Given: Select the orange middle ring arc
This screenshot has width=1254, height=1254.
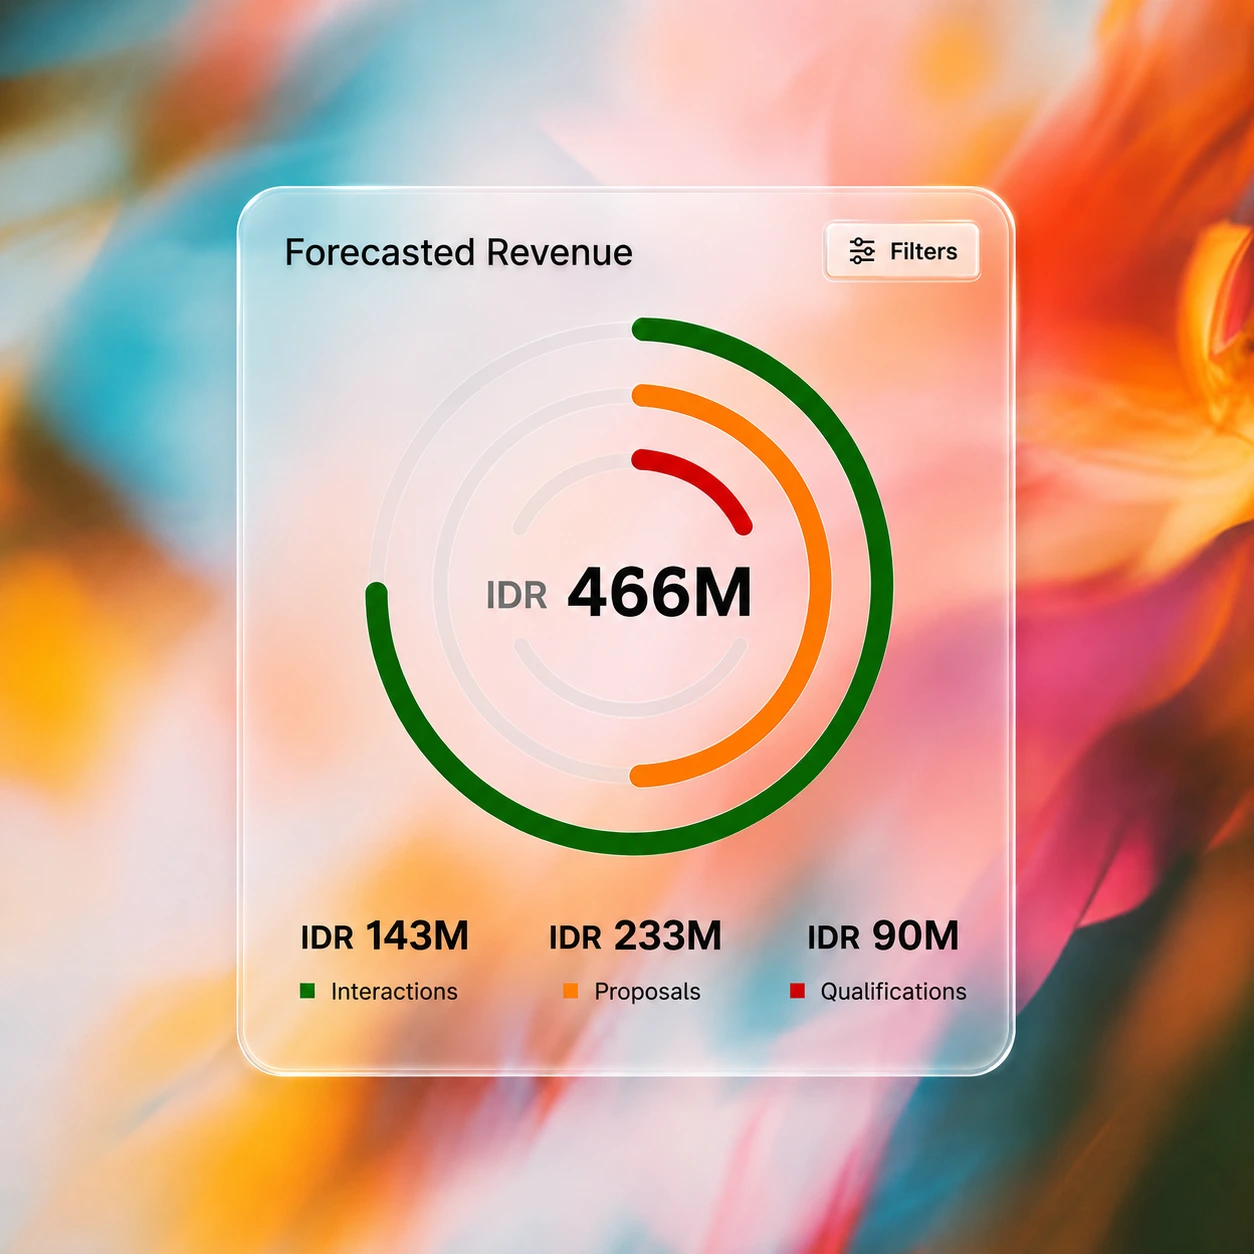Looking at the screenshot, I should pos(819,585).
